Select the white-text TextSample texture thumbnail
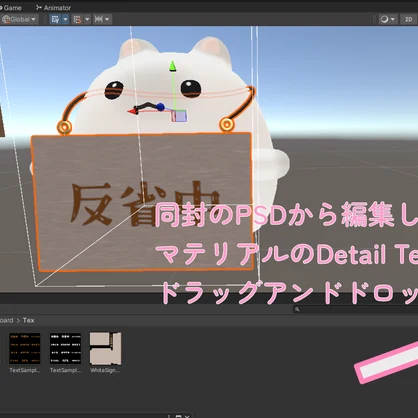Screen dimensions: 418x418 [65, 348]
